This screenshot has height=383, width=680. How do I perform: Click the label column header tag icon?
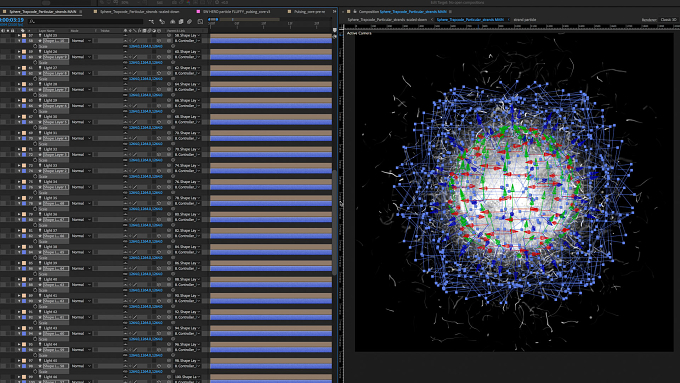23,31
